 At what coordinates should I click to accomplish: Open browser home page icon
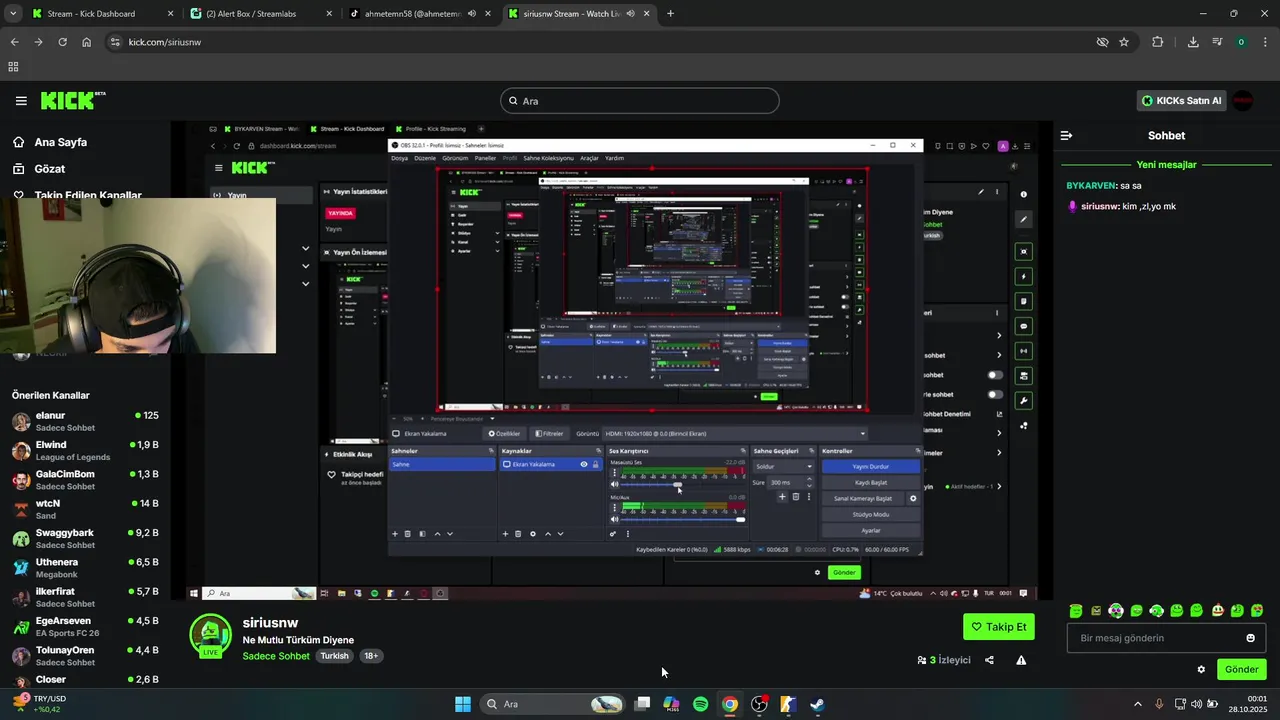point(86,42)
